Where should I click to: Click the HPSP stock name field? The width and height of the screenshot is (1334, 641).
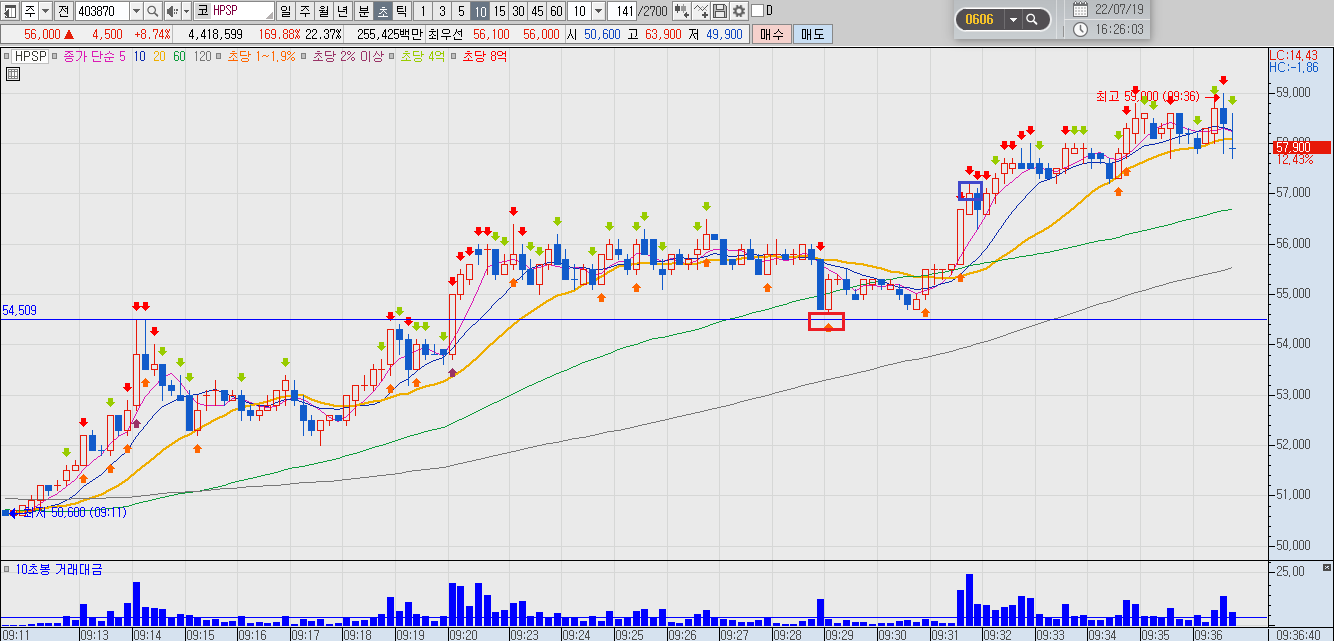point(242,11)
